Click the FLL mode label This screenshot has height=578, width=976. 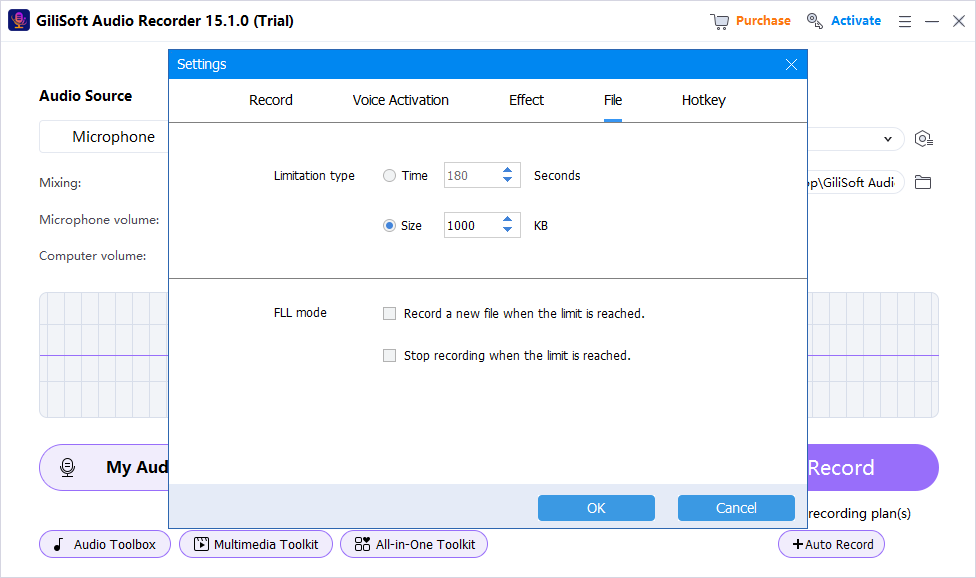300,312
